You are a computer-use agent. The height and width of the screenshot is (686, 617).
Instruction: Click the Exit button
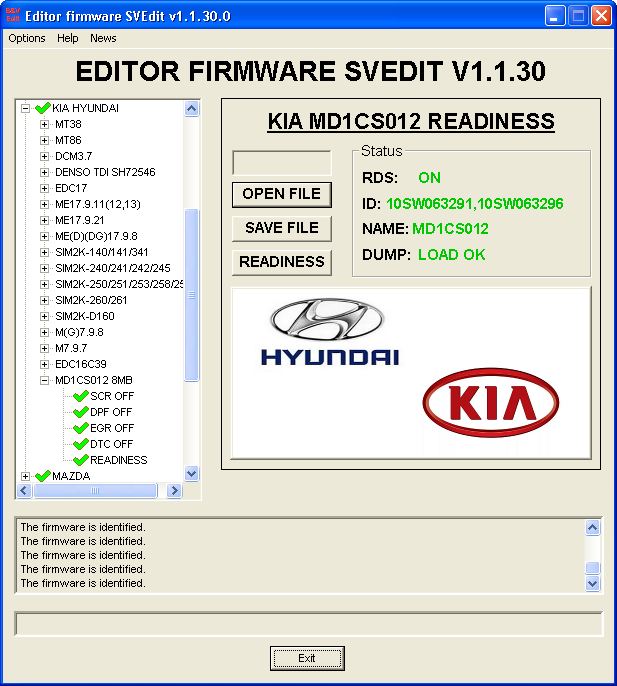coord(307,658)
